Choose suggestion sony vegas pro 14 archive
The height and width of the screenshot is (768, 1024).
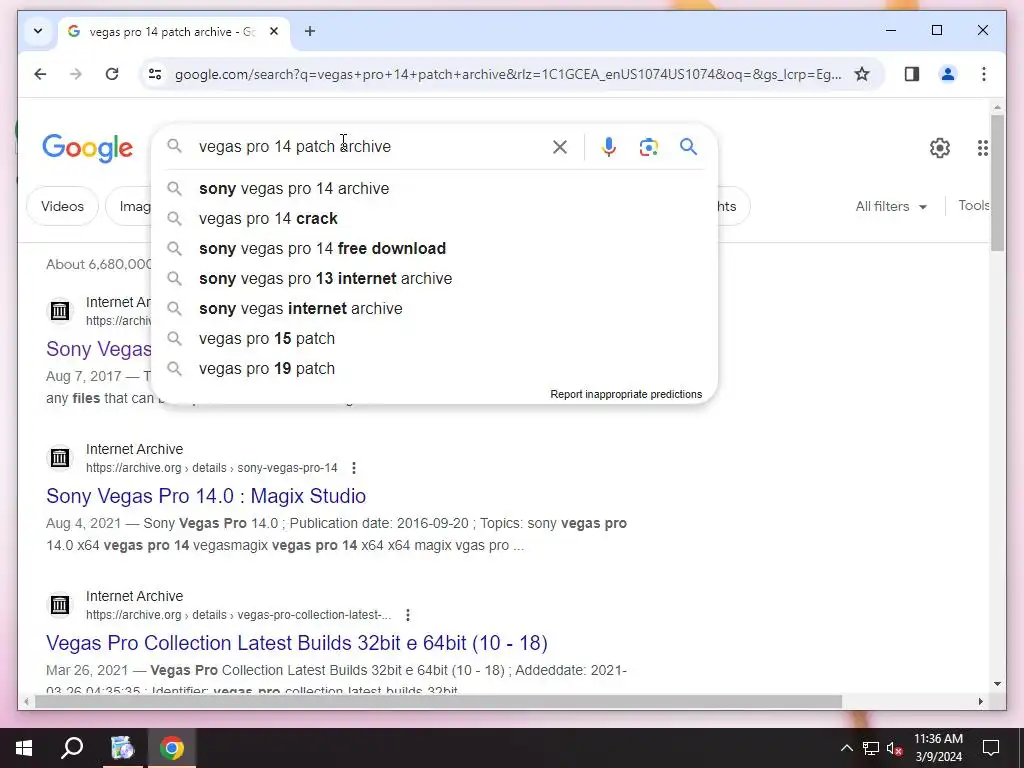tap(434, 189)
